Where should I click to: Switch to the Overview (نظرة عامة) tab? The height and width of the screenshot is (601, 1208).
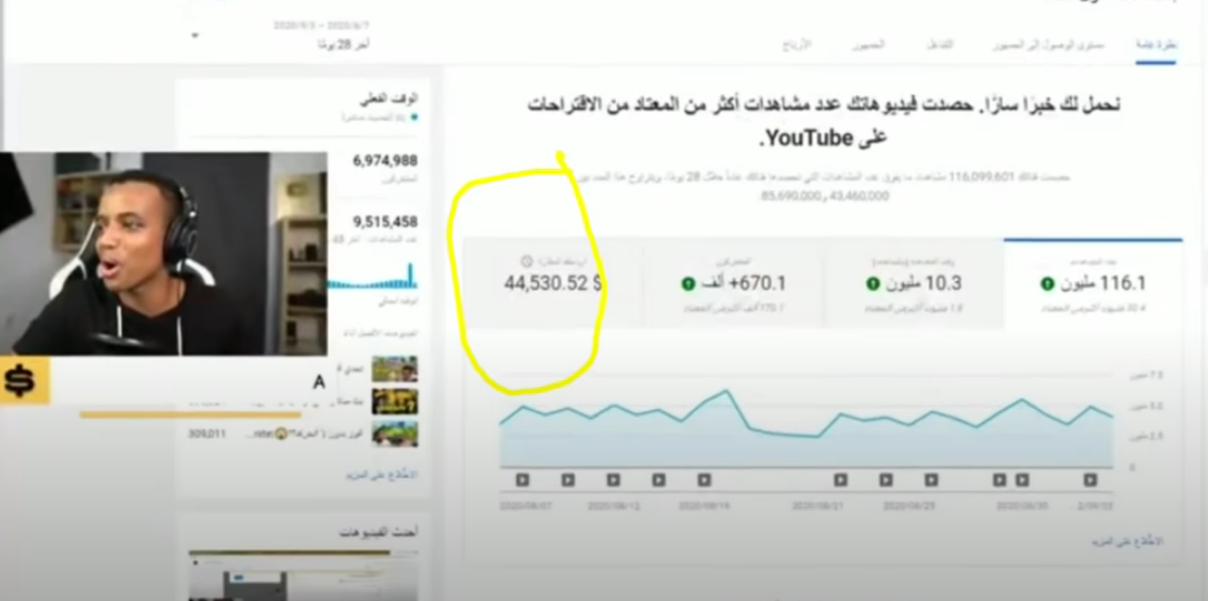click(x=1156, y=46)
